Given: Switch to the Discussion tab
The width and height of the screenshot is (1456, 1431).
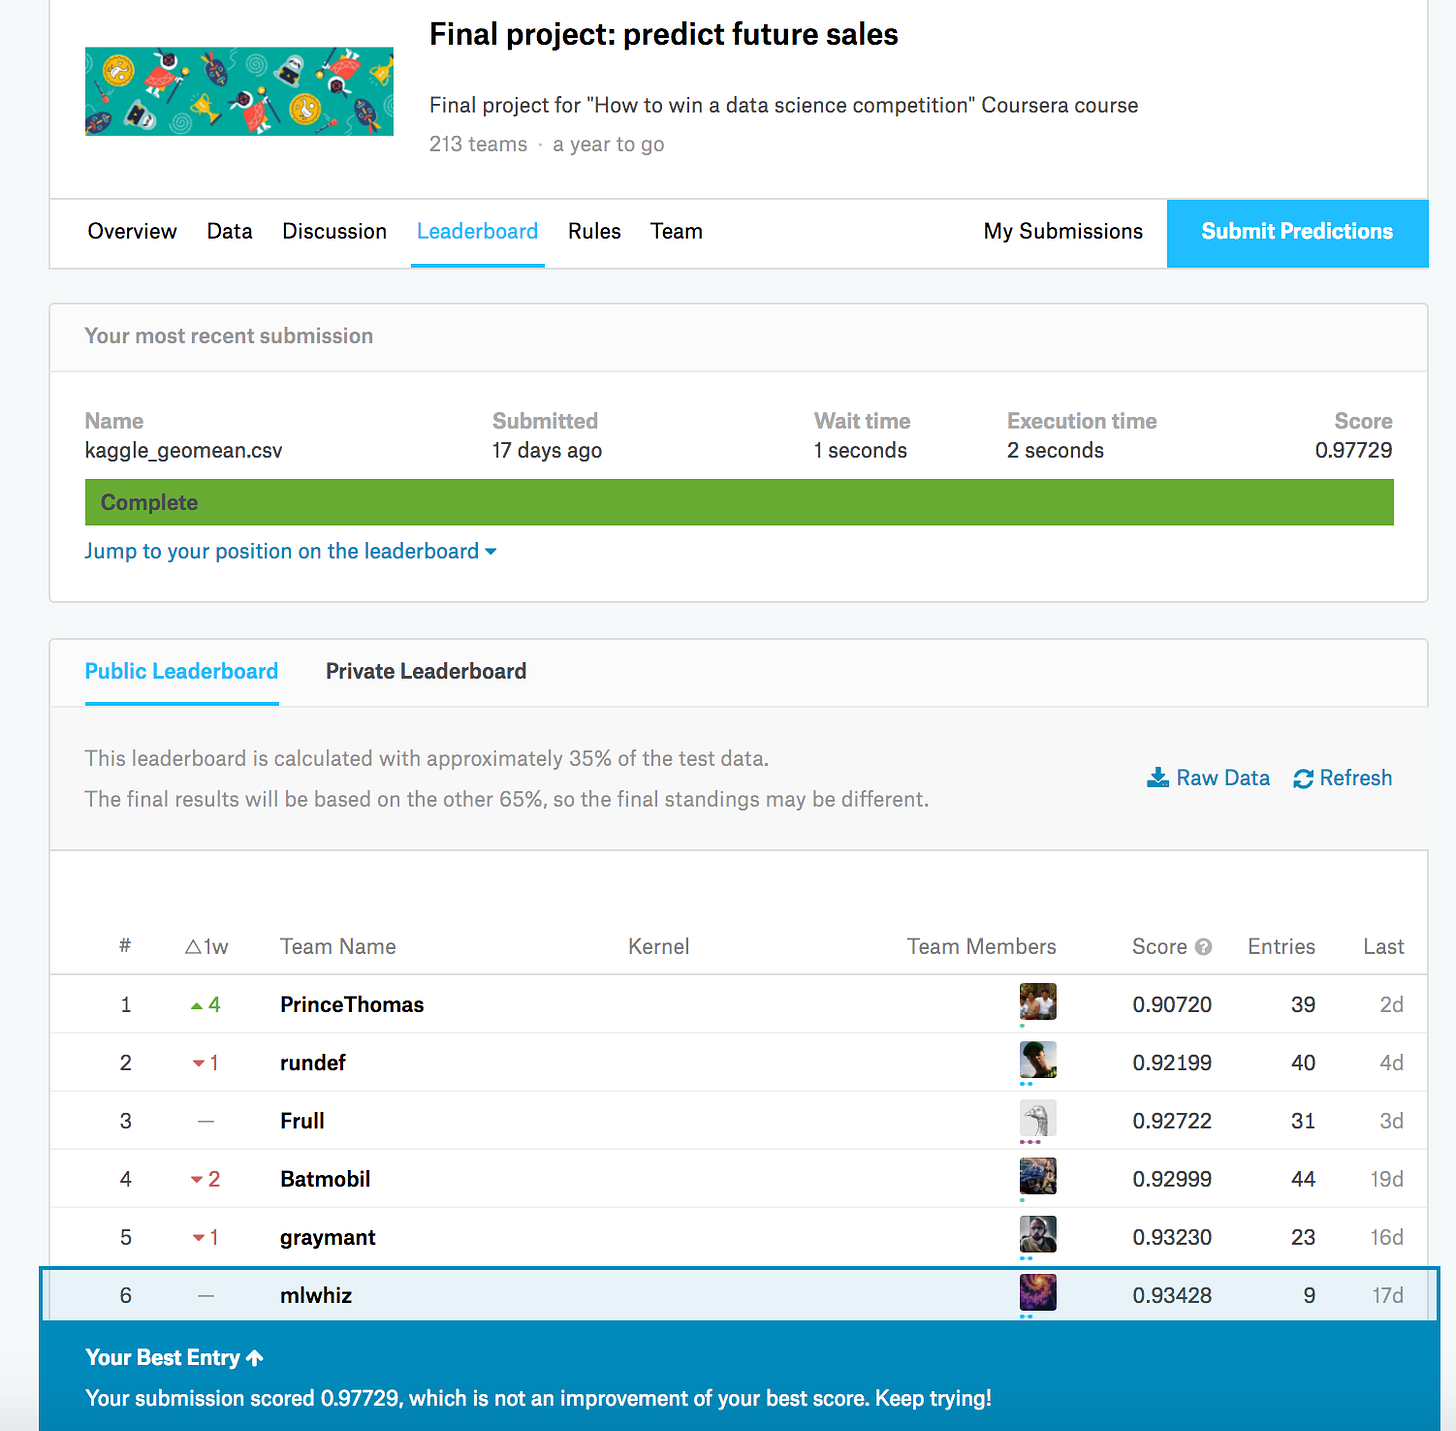Looking at the screenshot, I should tap(335, 232).
